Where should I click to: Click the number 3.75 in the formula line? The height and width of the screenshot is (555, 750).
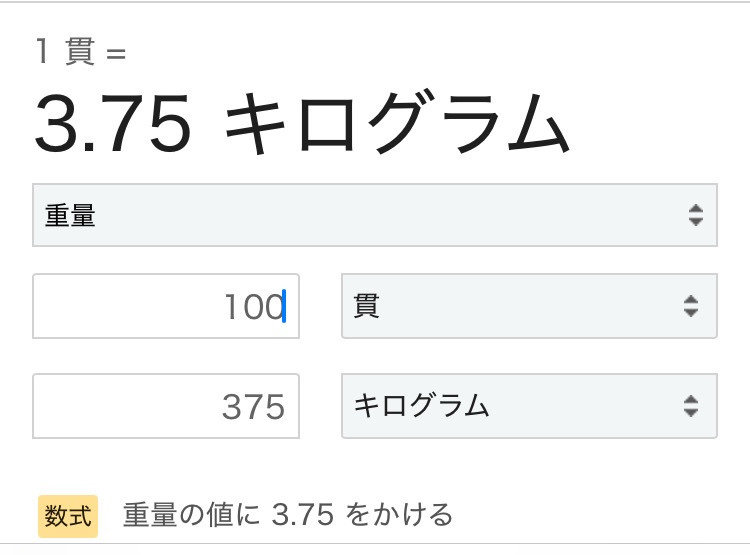click(x=302, y=515)
